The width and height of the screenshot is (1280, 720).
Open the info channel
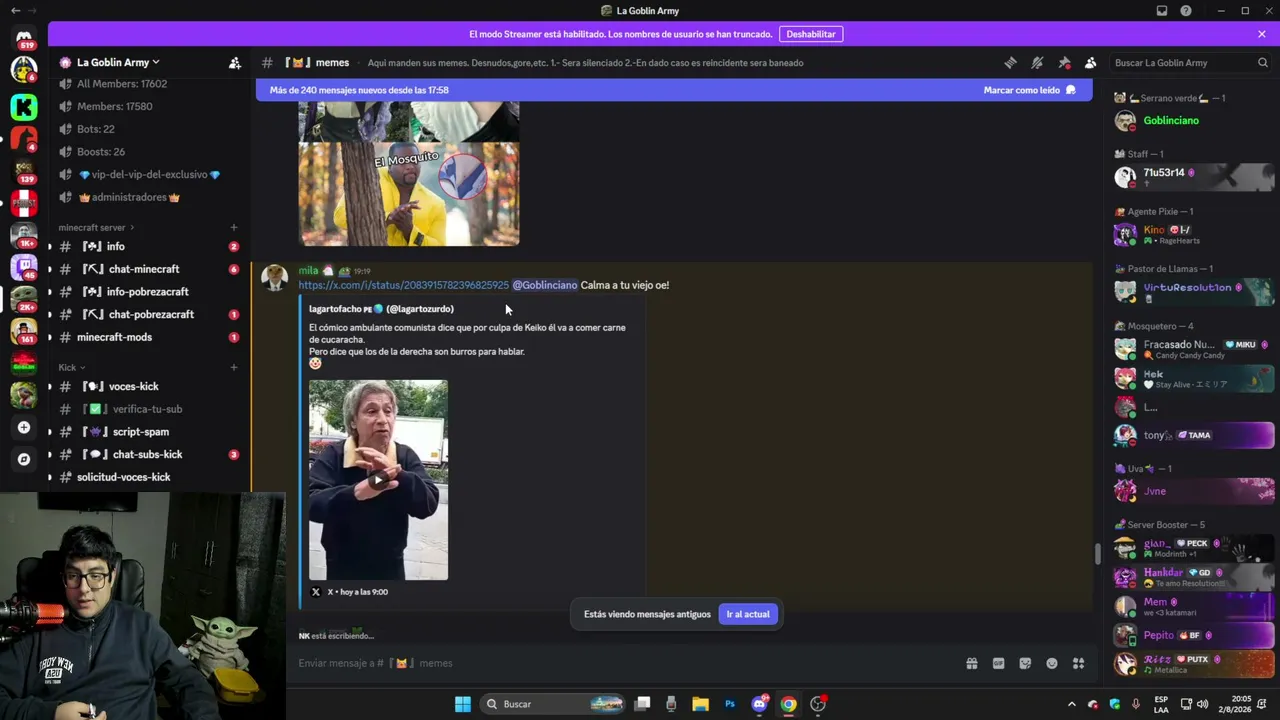(148, 247)
